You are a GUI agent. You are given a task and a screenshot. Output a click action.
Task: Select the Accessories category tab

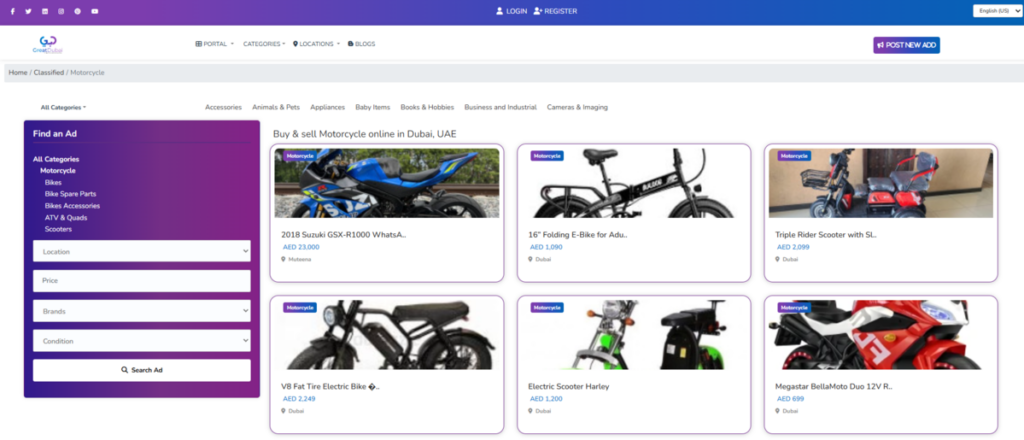tap(223, 107)
